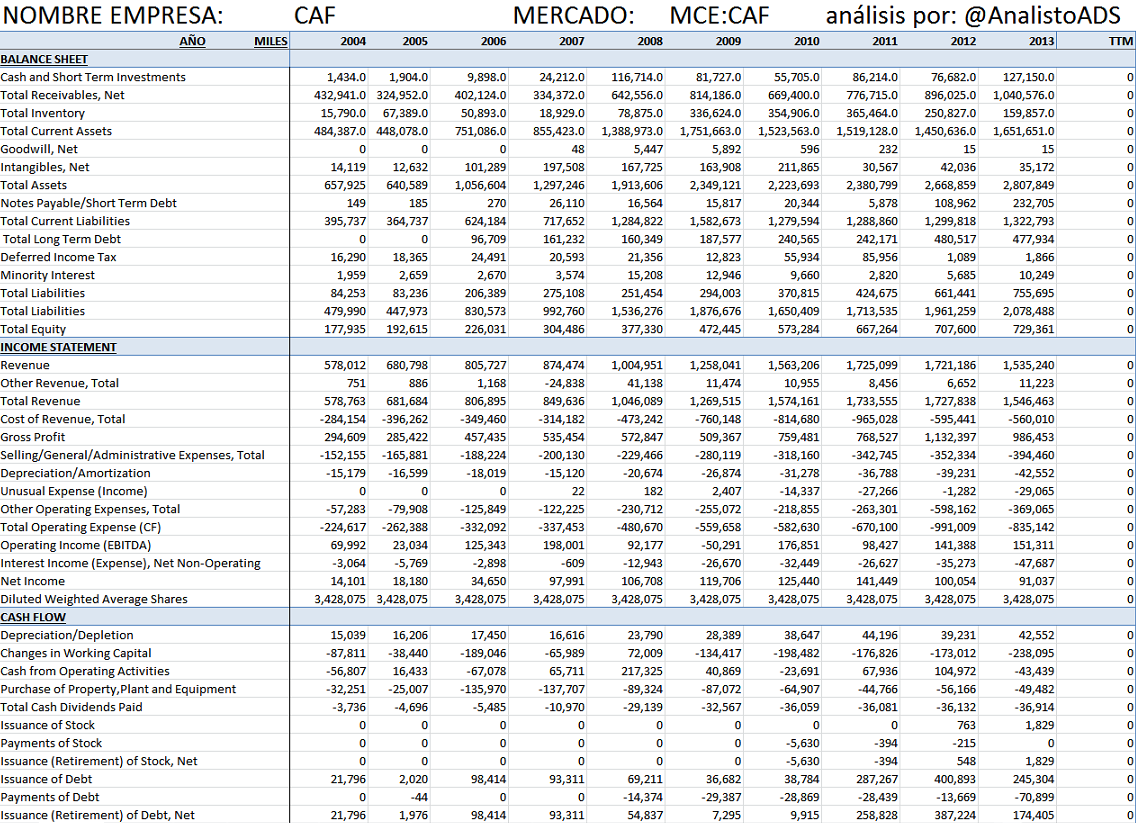Select the NOMBRE EMPRESA label cell
Image resolution: width=1137 pixels, height=824 pixels.
[113, 15]
